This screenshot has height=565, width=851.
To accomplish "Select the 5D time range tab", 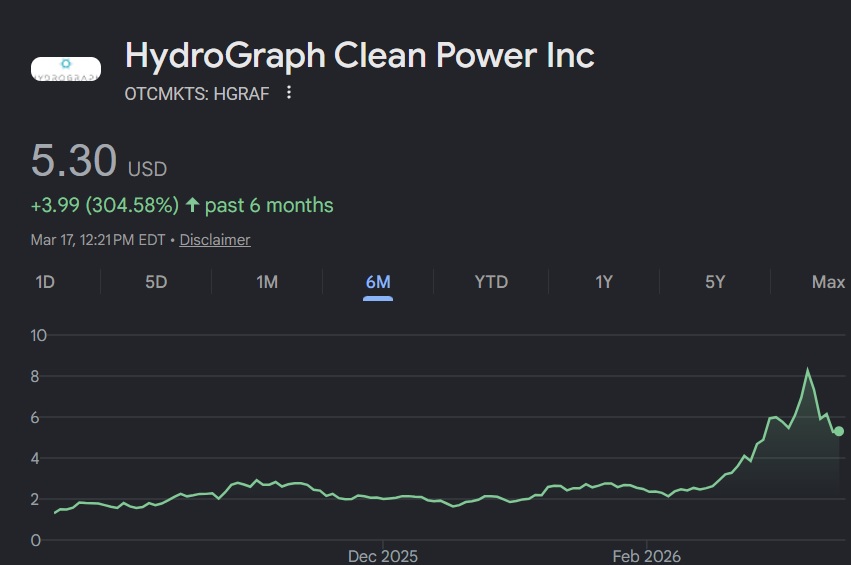I will [x=156, y=282].
